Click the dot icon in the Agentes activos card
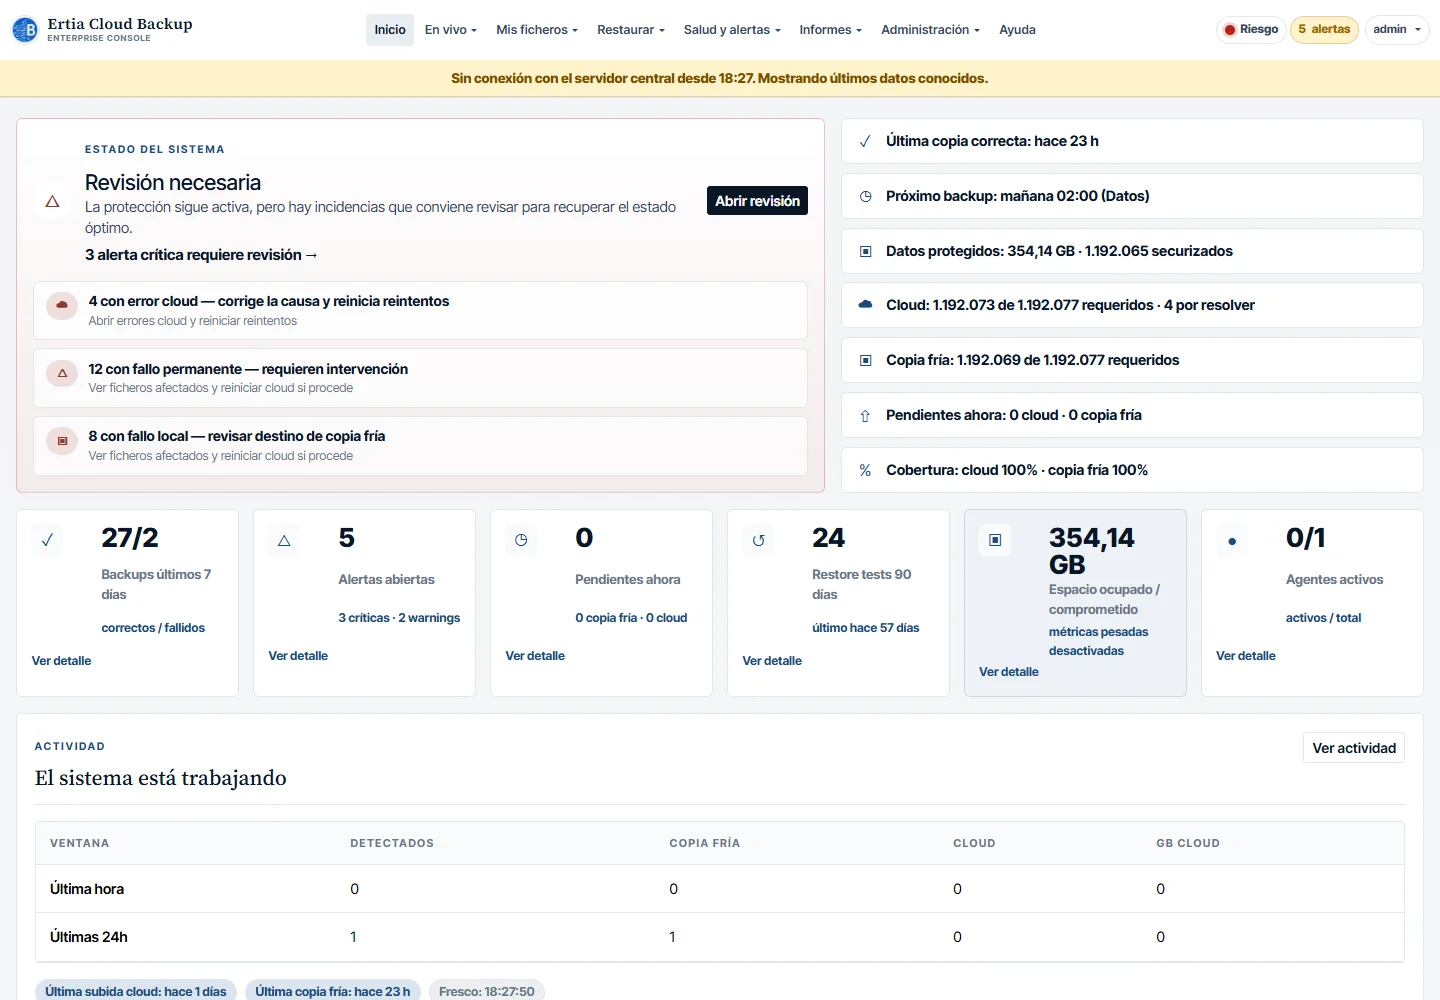The image size is (1440, 1000). 1232,540
